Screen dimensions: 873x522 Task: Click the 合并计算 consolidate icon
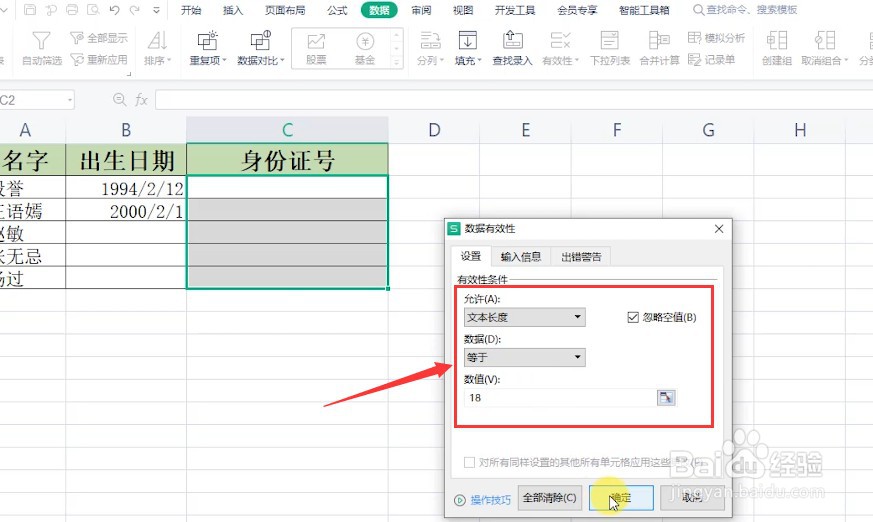point(659,41)
